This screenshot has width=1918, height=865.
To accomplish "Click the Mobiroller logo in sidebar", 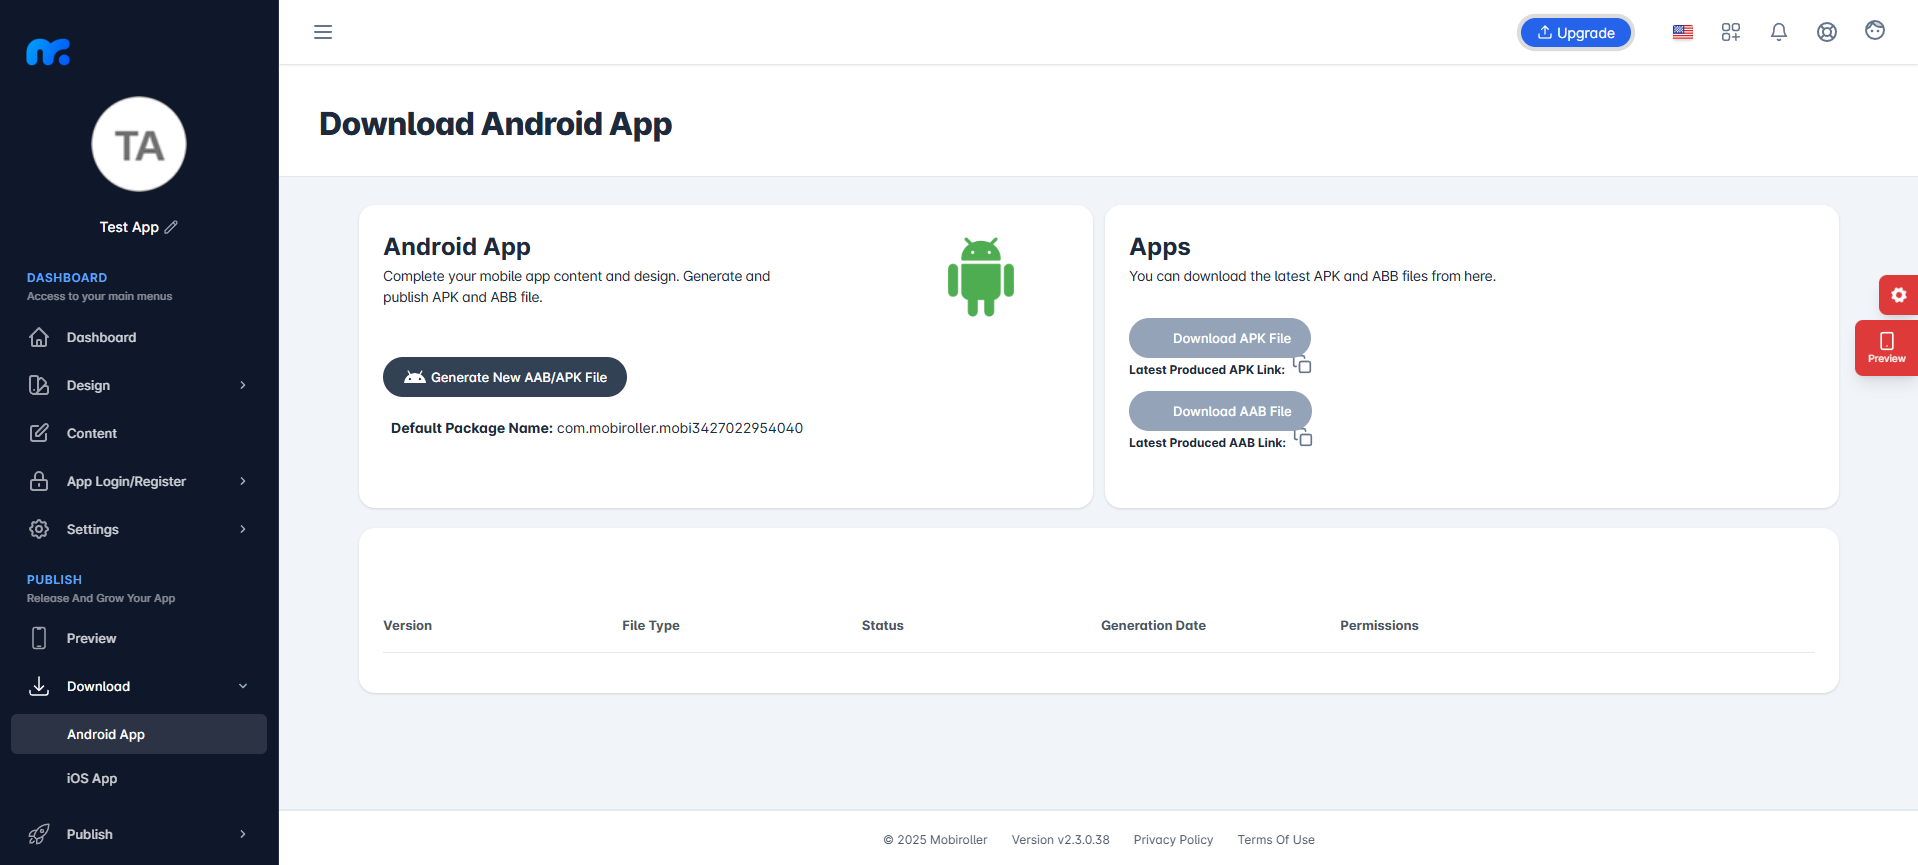I will (x=48, y=52).
